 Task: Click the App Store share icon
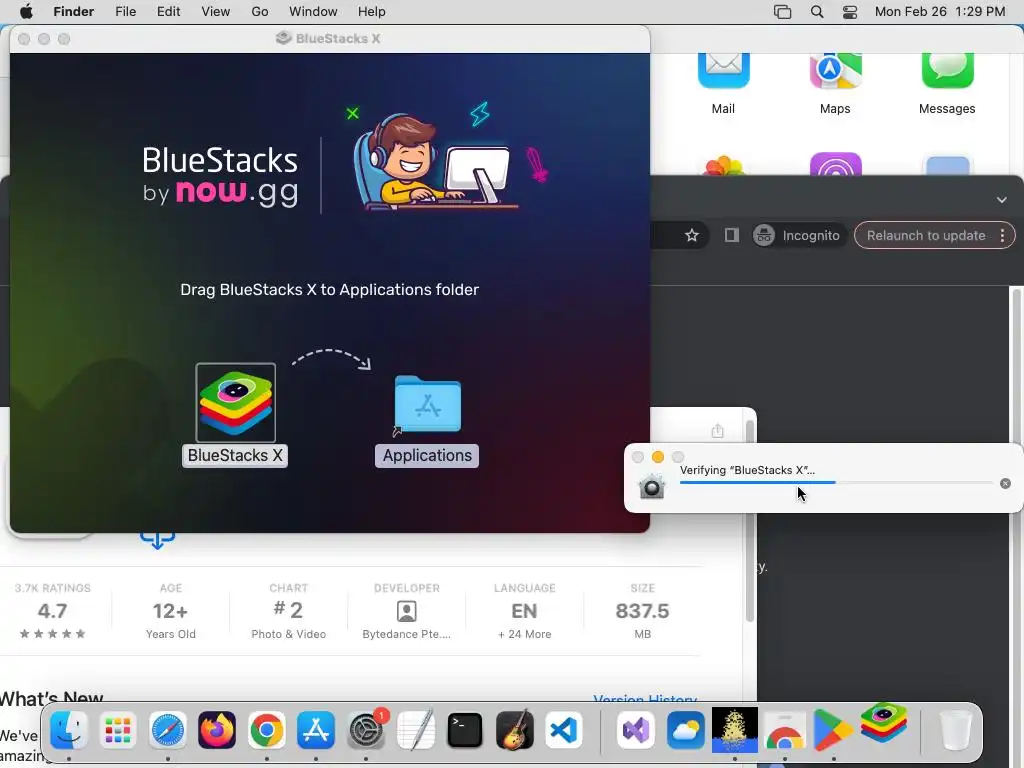[718, 430]
